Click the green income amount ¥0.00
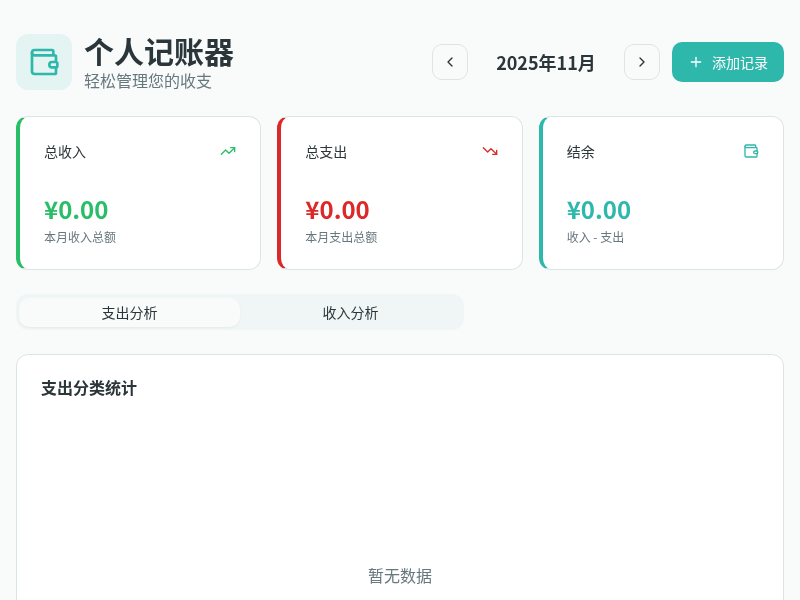The image size is (800, 600). tap(76, 210)
